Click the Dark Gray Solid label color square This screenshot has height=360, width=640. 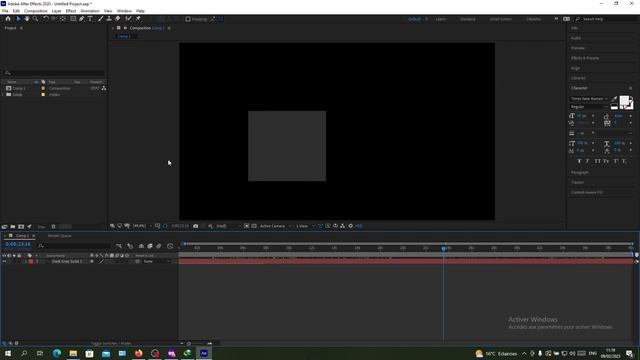tap(31, 261)
